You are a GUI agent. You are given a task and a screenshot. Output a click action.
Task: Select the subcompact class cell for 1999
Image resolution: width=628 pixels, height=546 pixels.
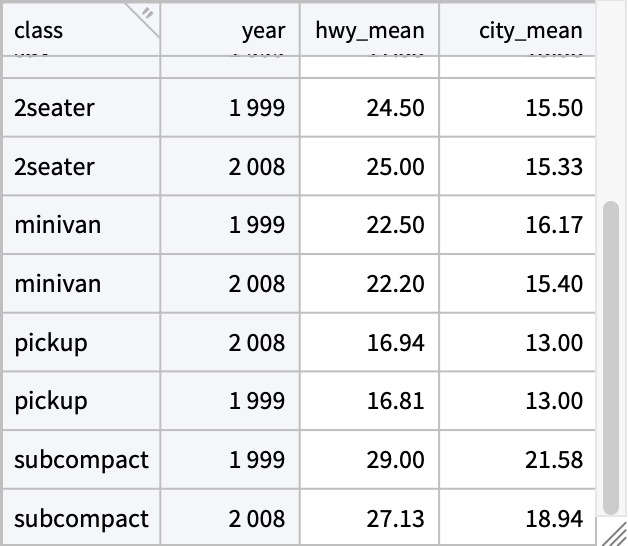[x=81, y=460]
